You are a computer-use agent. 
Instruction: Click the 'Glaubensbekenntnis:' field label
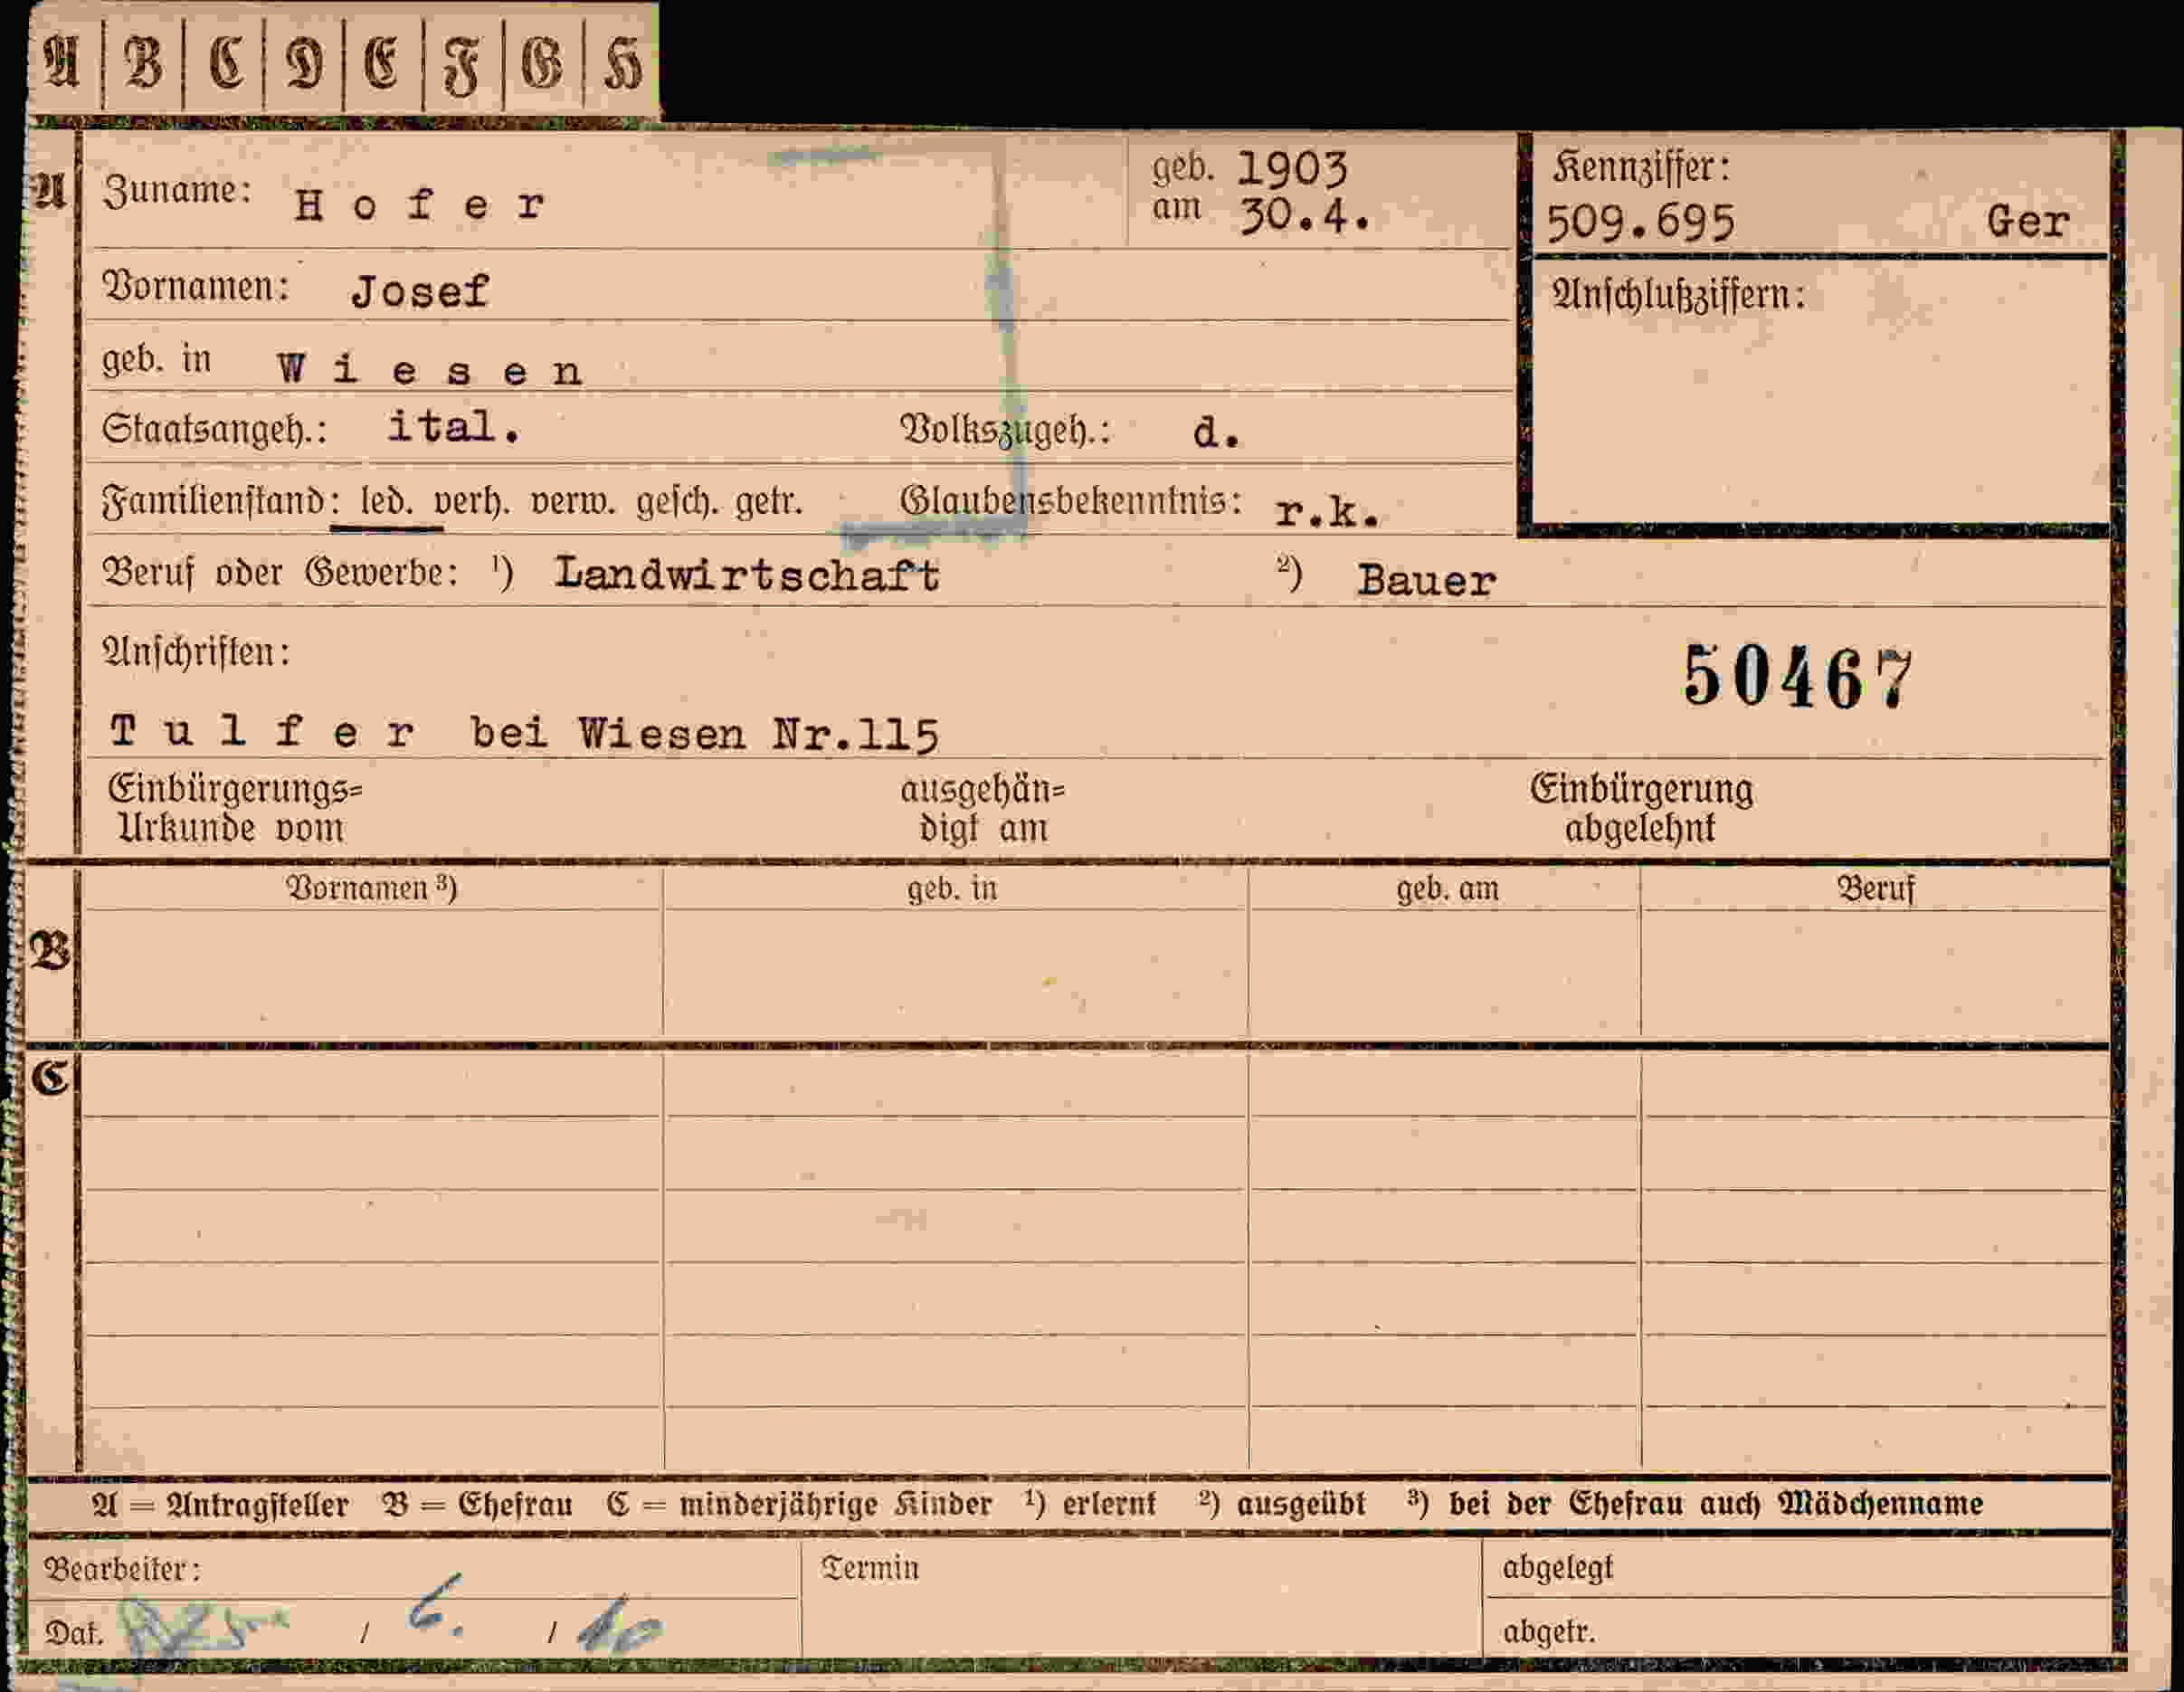1070,501
